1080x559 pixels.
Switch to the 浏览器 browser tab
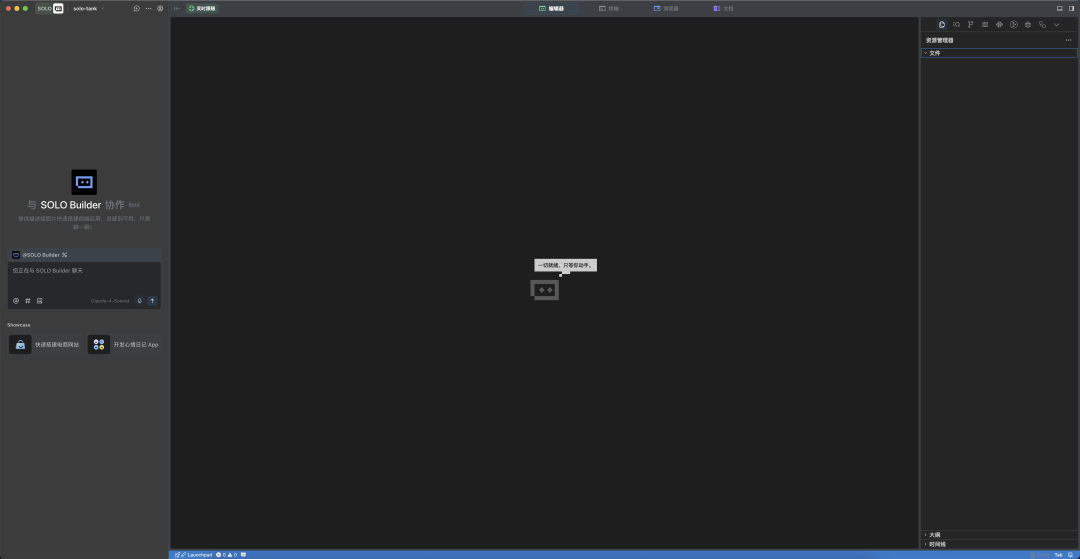coord(666,8)
